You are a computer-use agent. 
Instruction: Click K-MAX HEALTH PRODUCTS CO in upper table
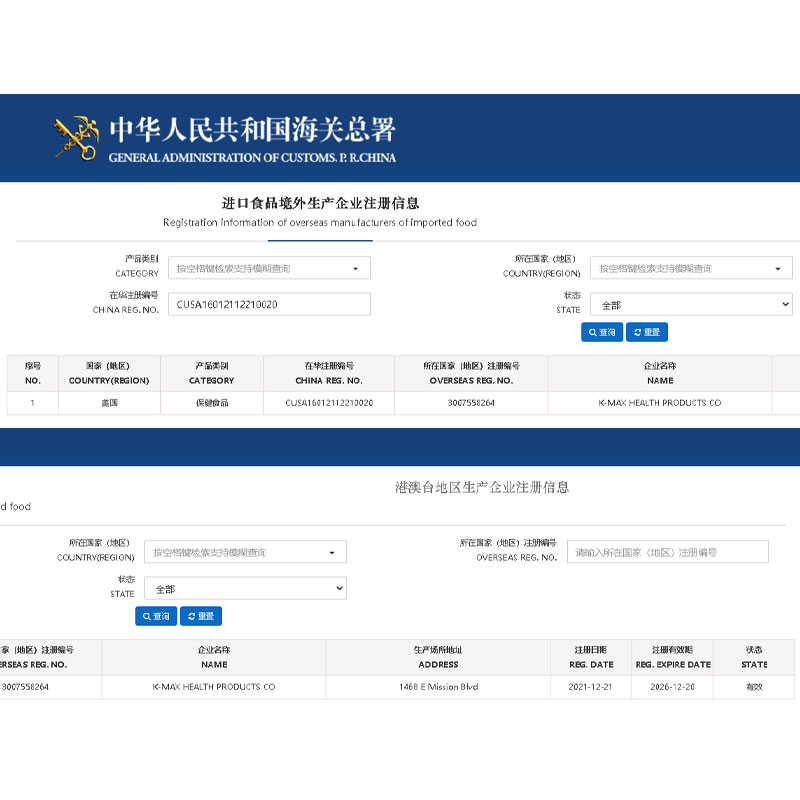(660, 403)
